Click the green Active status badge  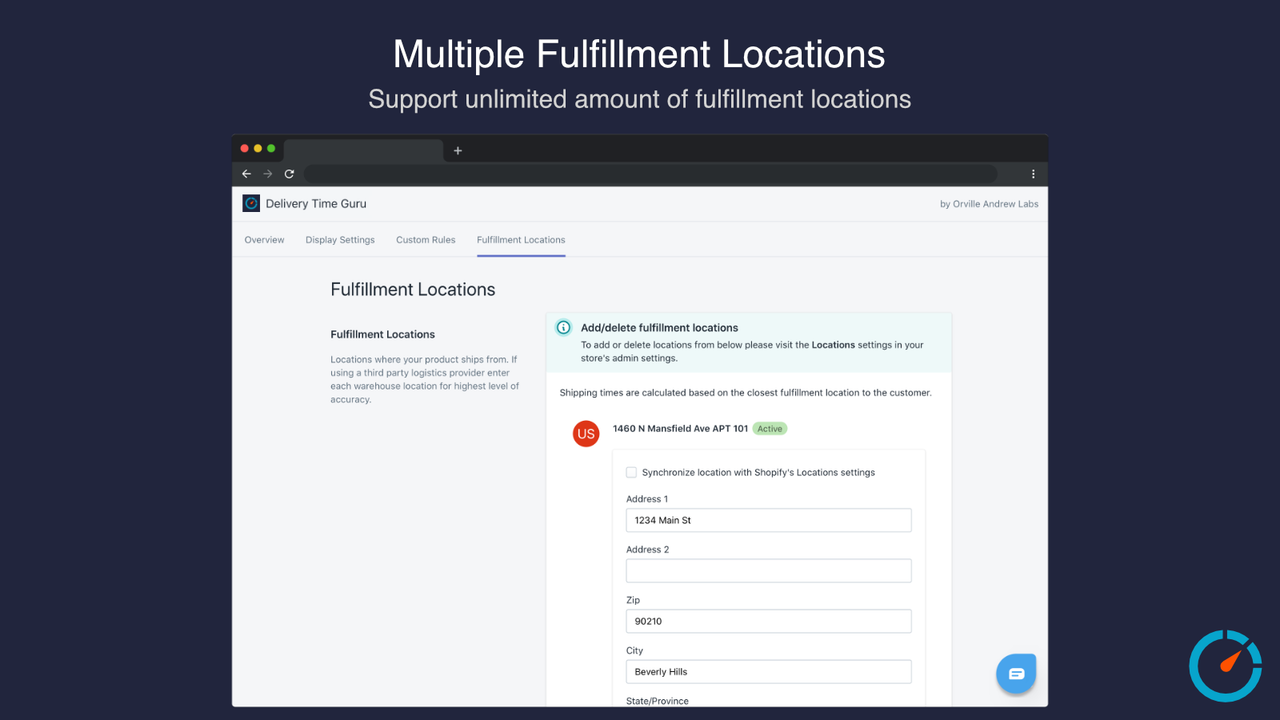click(x=769, y=428)
